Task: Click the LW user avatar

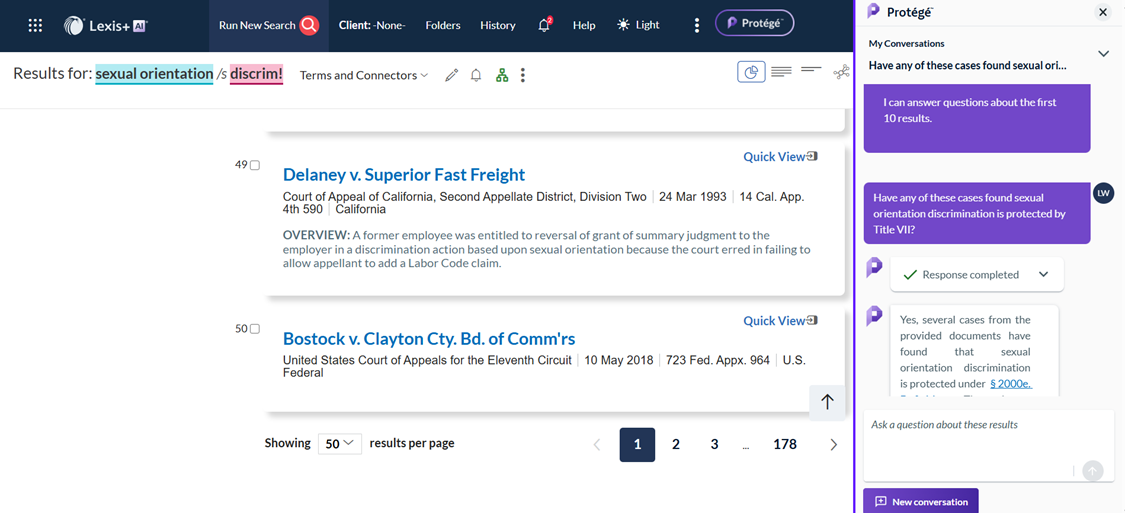Action: coord(1103,193)
